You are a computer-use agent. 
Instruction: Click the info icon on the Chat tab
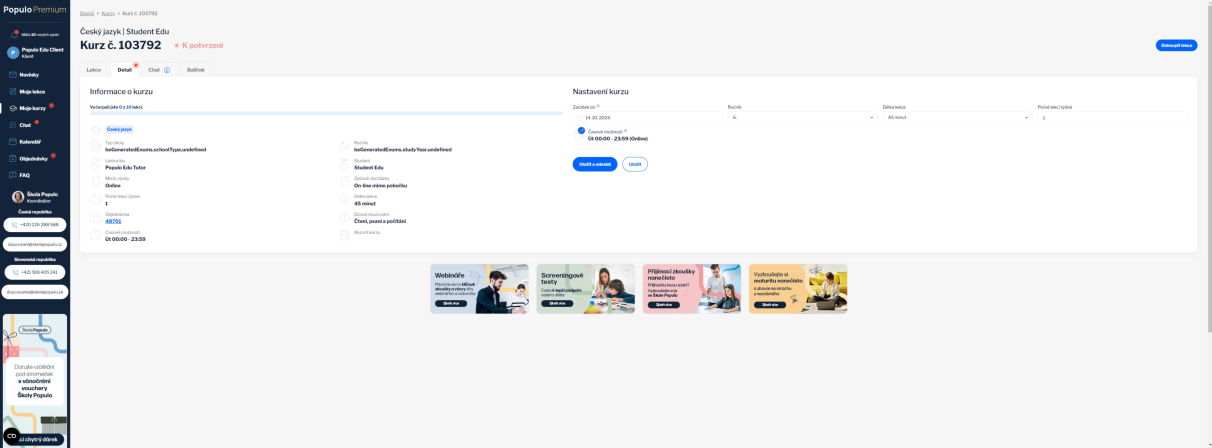167,70
